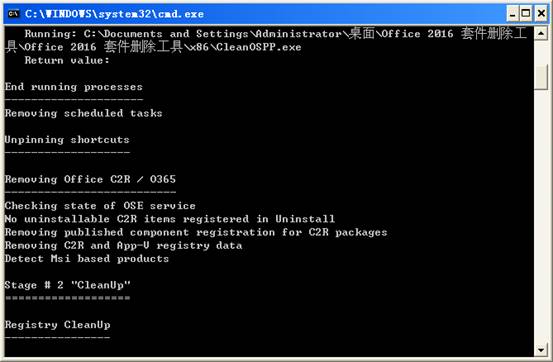Screen dimensions: 553x362
Task: Click the 'Return value:' line
Action: click(67, 60)
